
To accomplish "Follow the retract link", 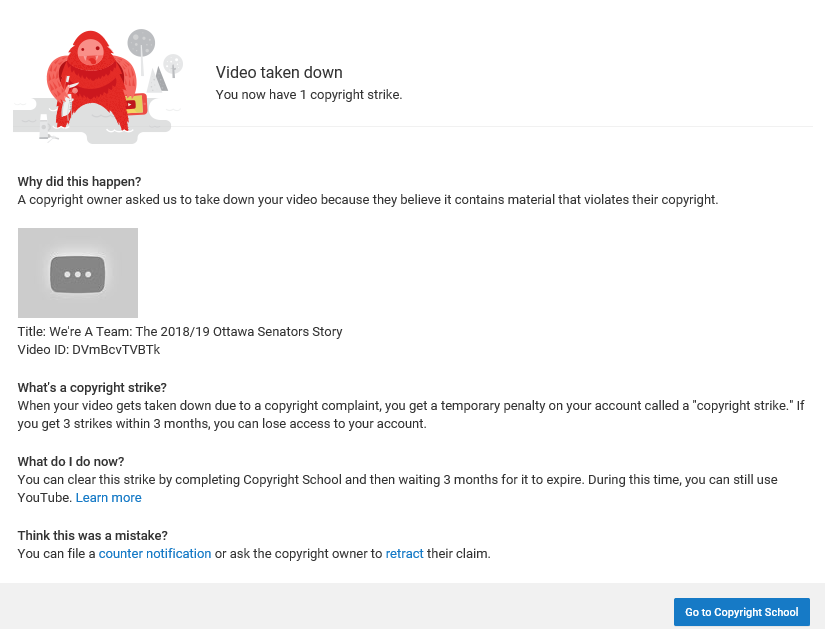I will click(x=404, y=554).
